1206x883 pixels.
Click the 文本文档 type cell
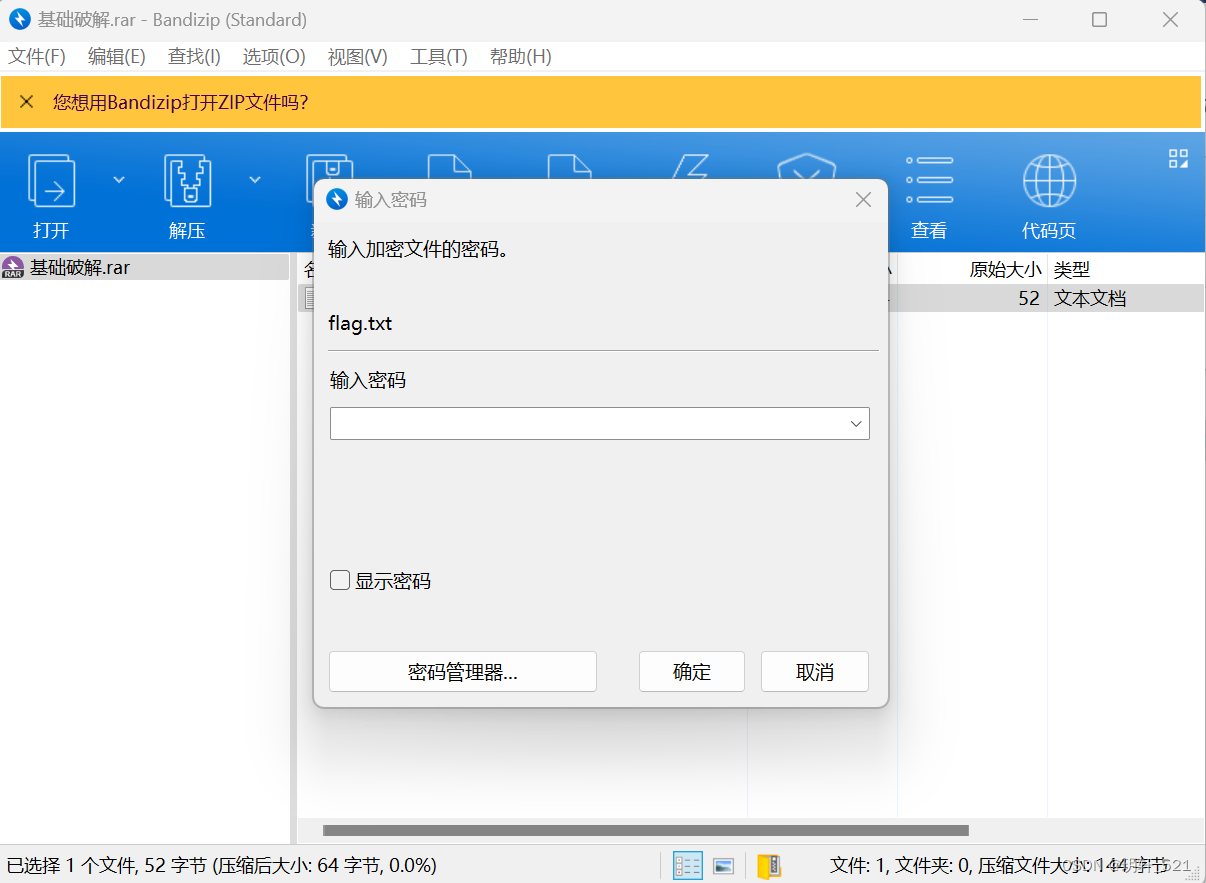click(1090, 298)
